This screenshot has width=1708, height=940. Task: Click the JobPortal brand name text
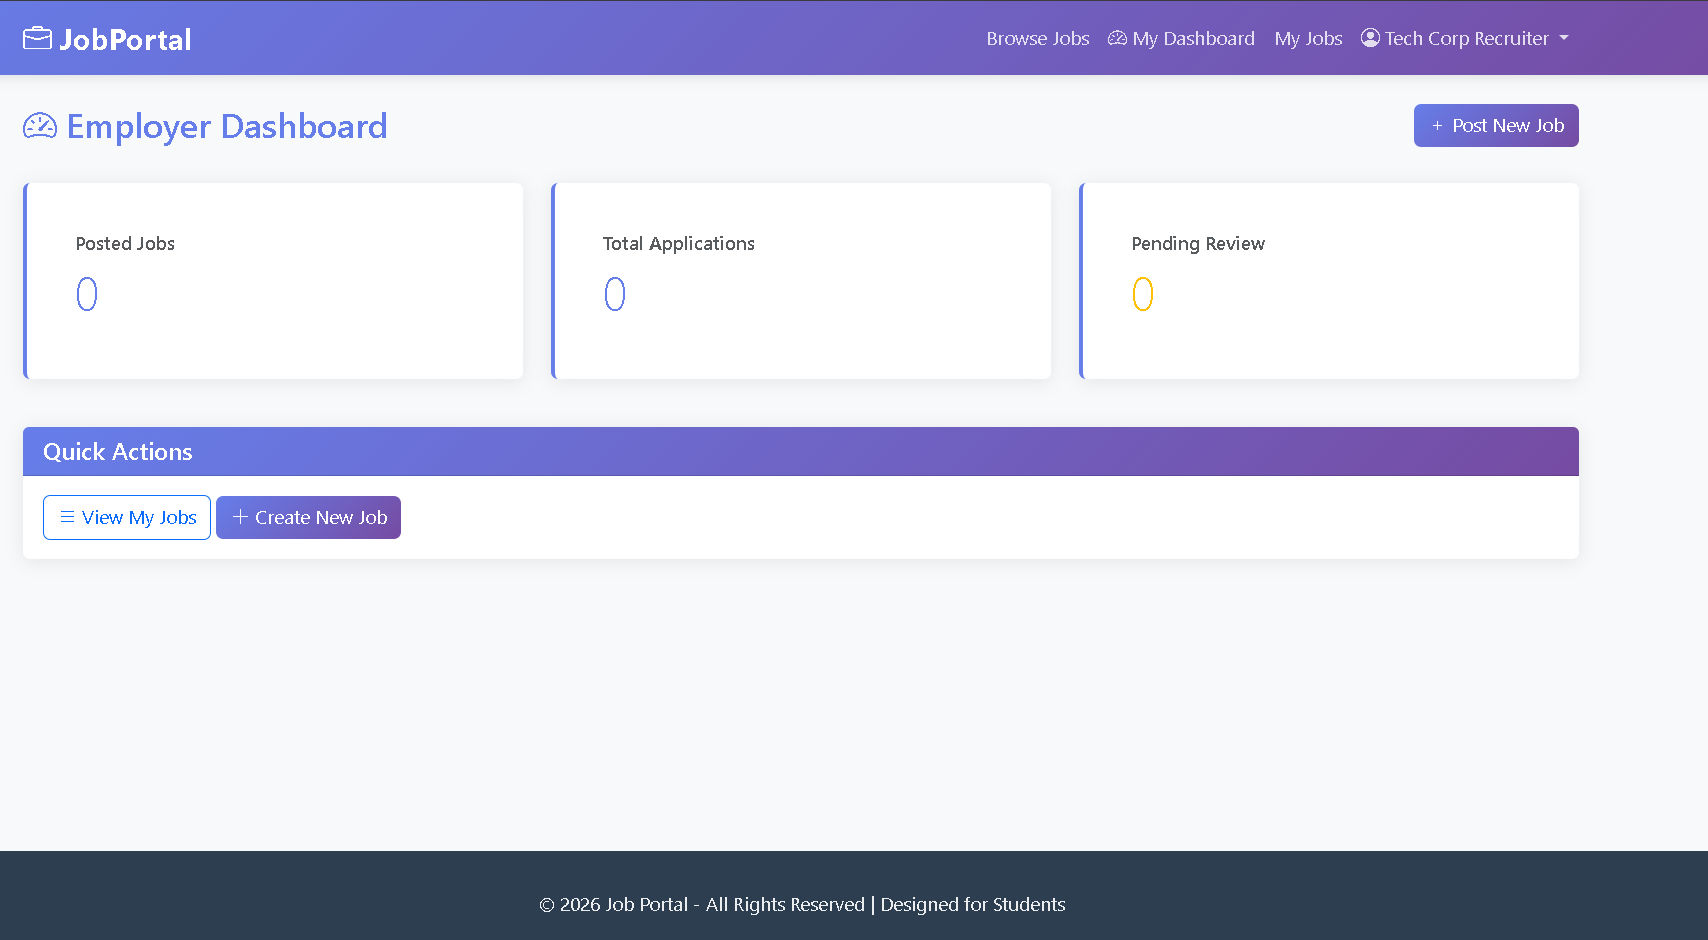point(125,39)
